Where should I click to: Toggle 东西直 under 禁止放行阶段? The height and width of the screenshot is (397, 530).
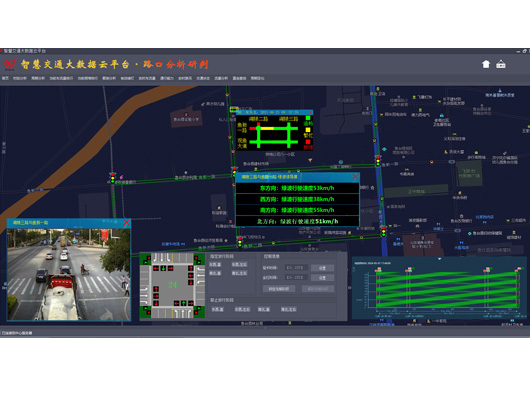(217, 309)
